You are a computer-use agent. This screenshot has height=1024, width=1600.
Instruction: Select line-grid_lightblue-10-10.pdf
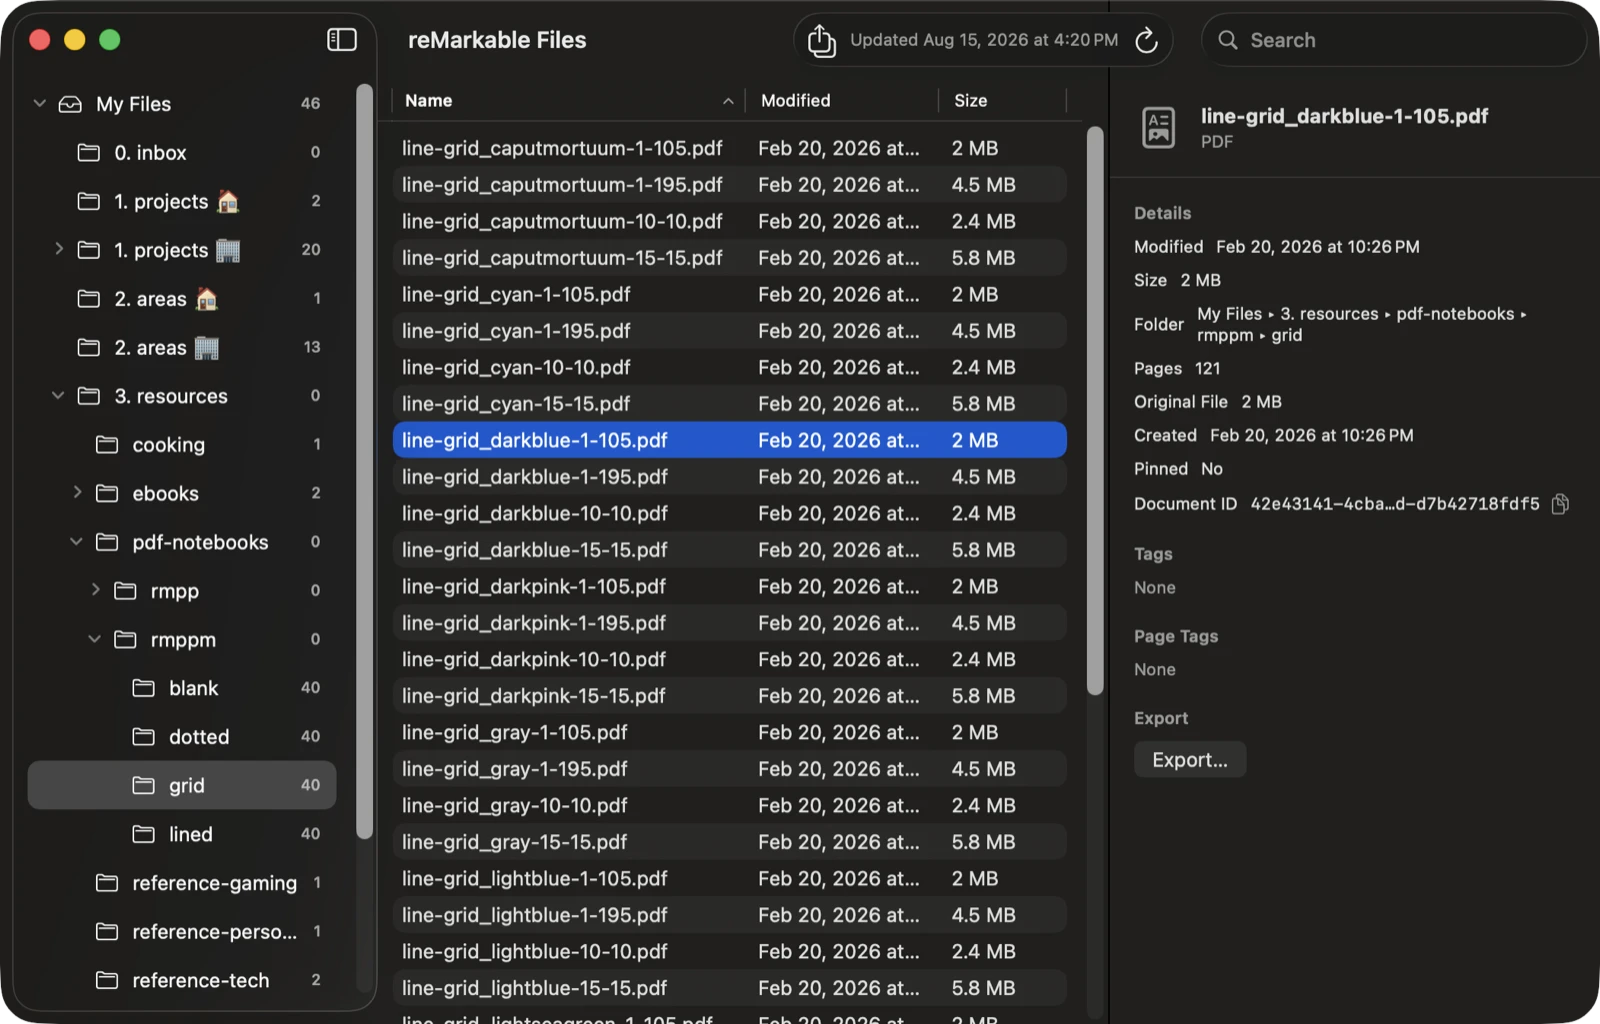click(730, 951)
